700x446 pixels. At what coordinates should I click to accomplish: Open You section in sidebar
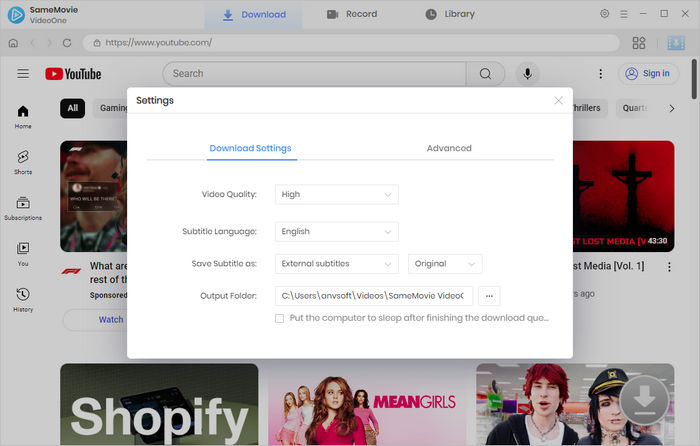pos(23,254)
